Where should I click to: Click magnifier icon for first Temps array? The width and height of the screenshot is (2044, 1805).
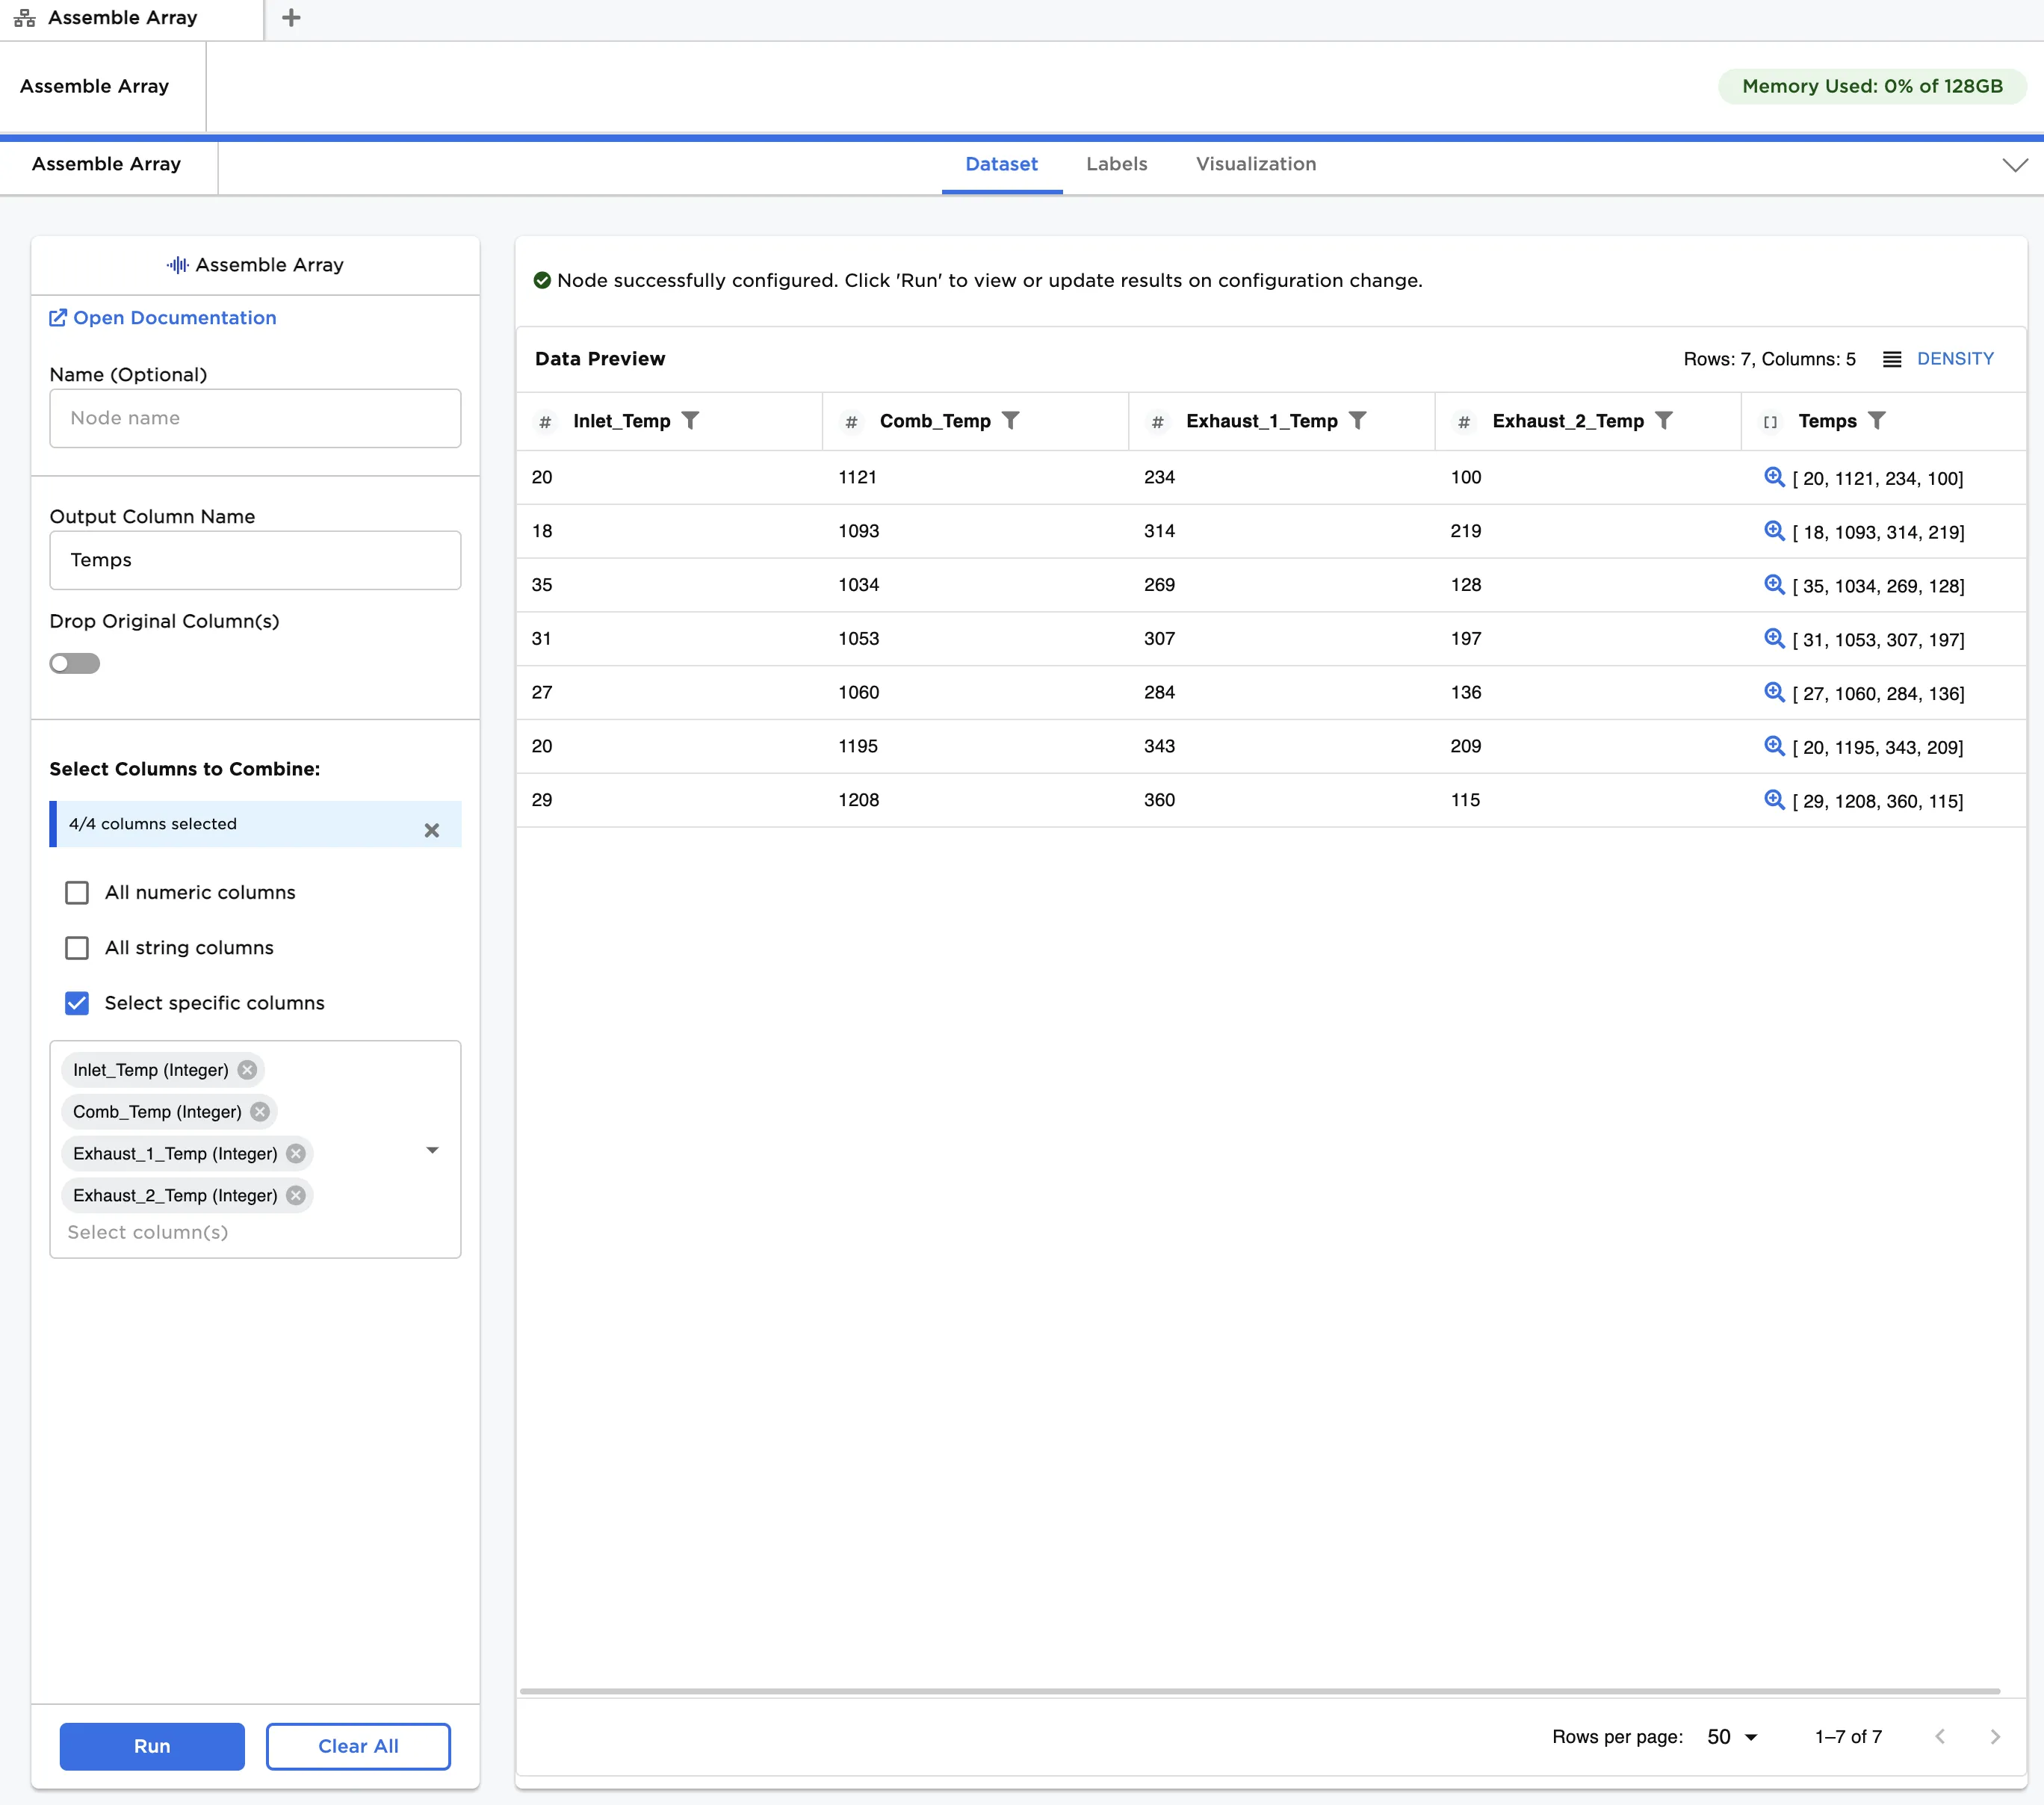pyautogui.click(x=1774, y=477)
